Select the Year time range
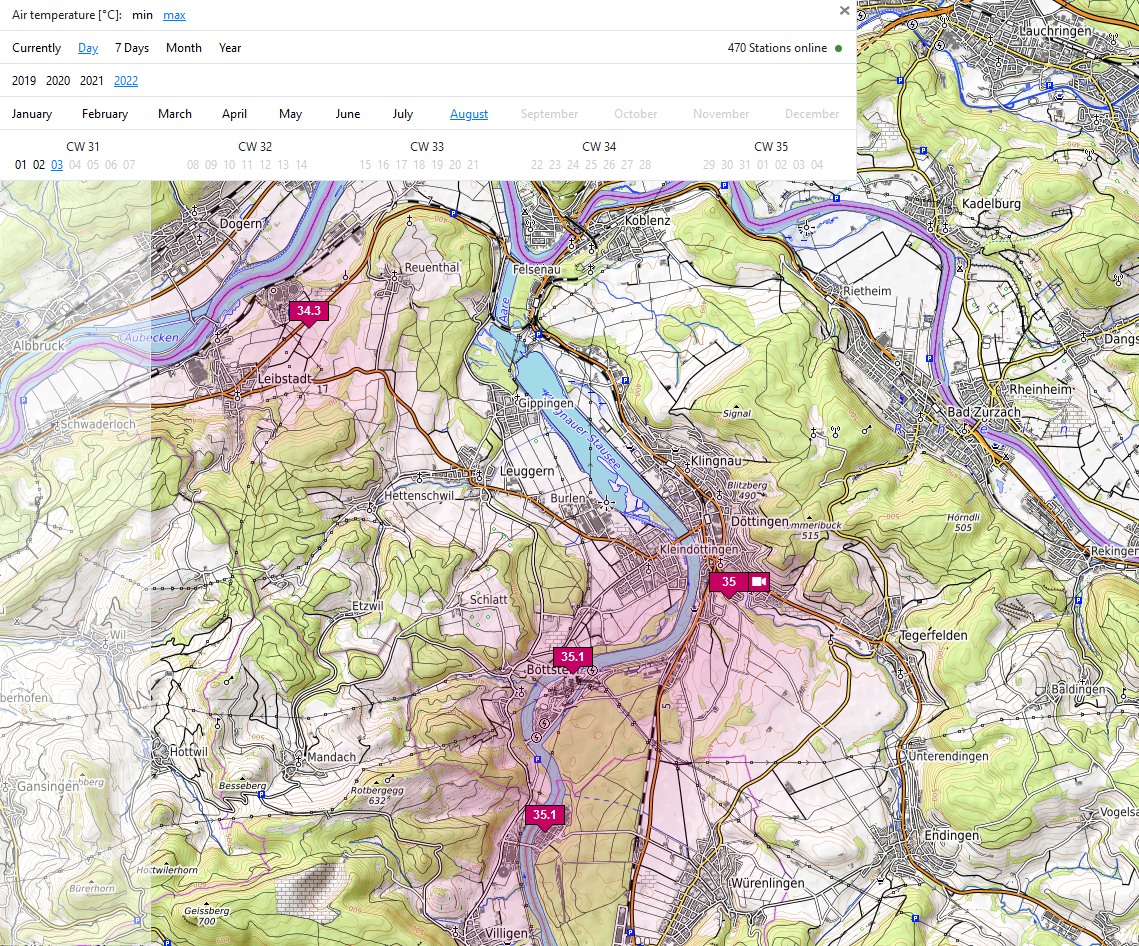 tap(230, 48)
